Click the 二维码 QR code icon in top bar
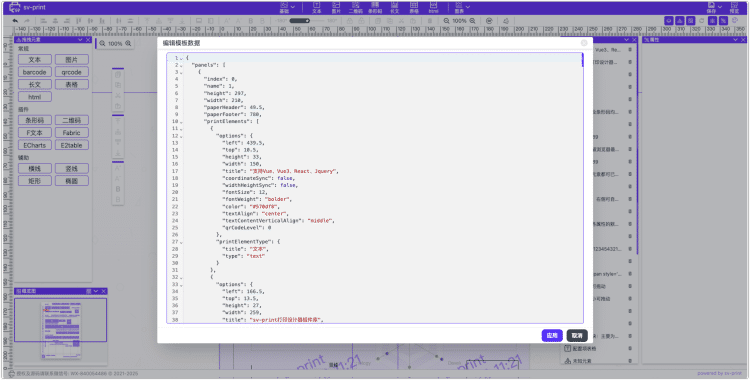 pyautogui.click(x=356, y=7)
